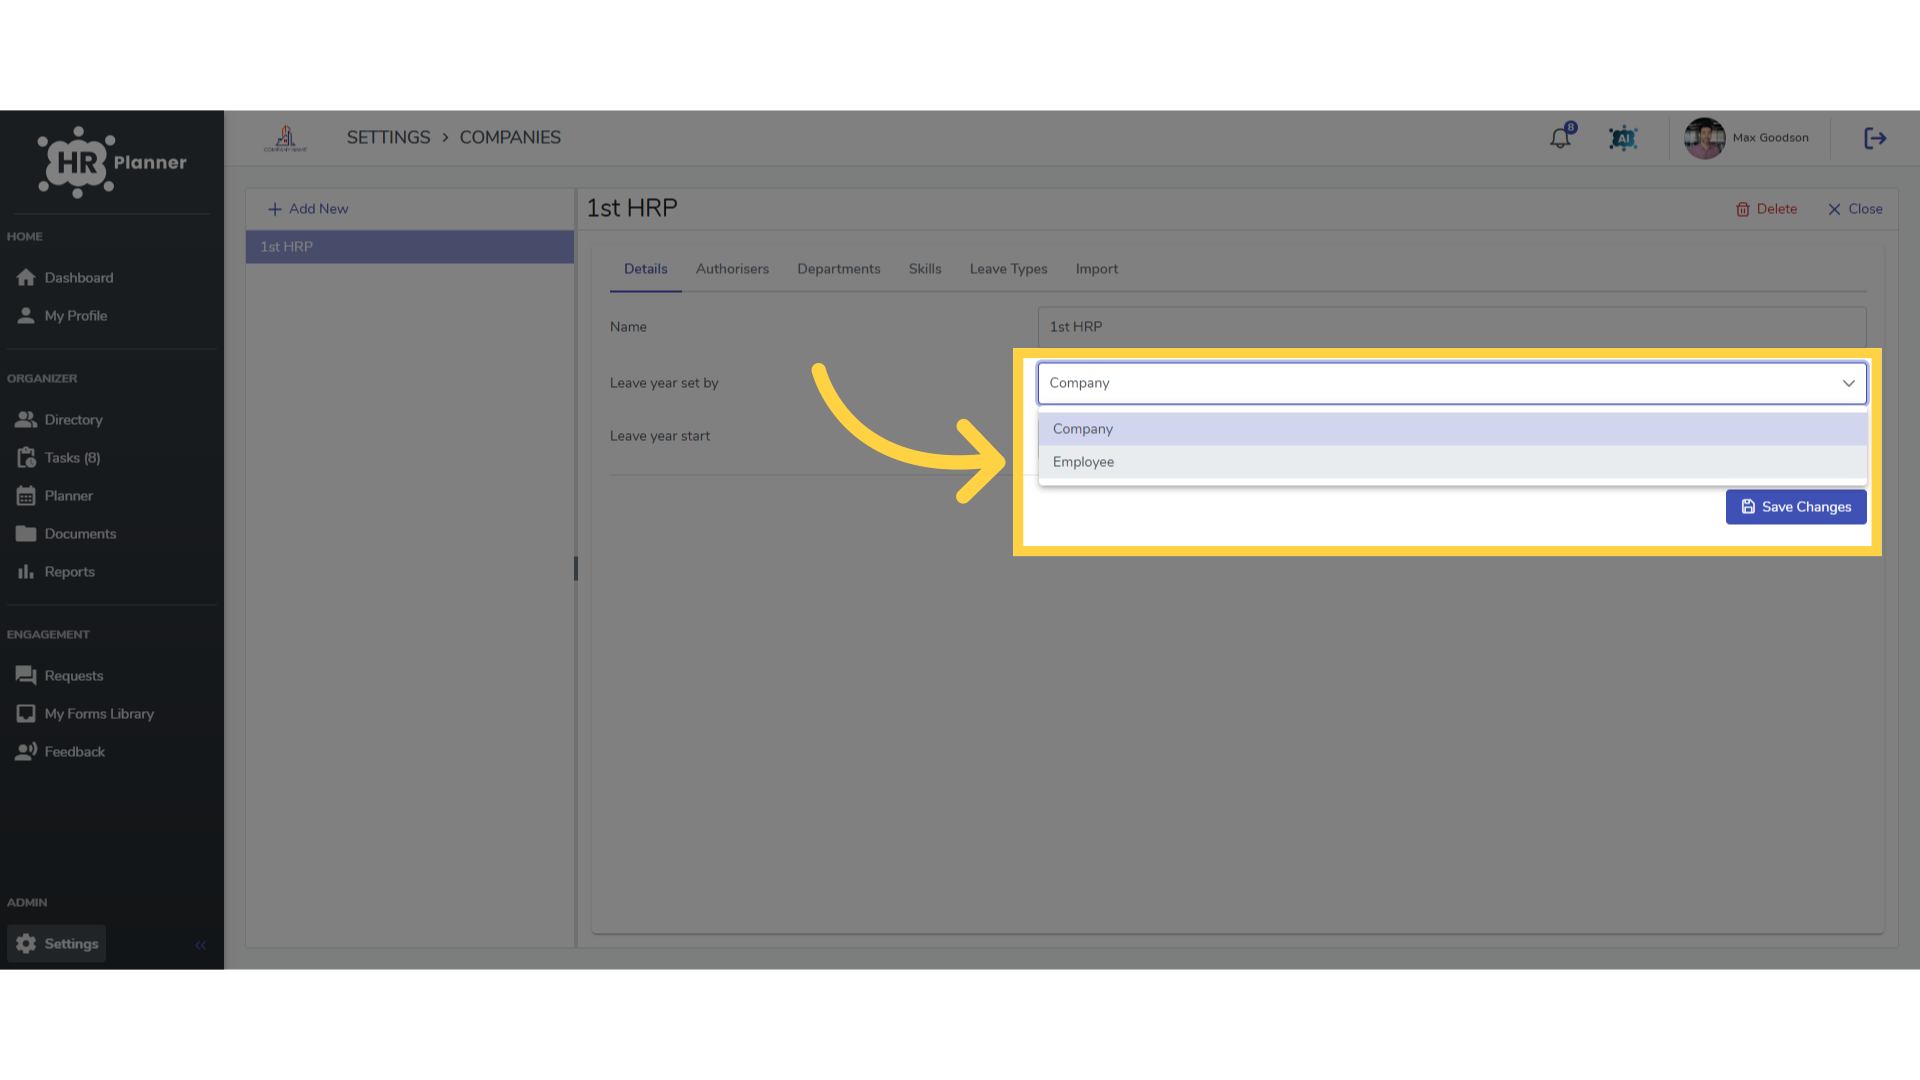Click Save Changes button
The image size is (1920, 1080).
coord(1796,507)
